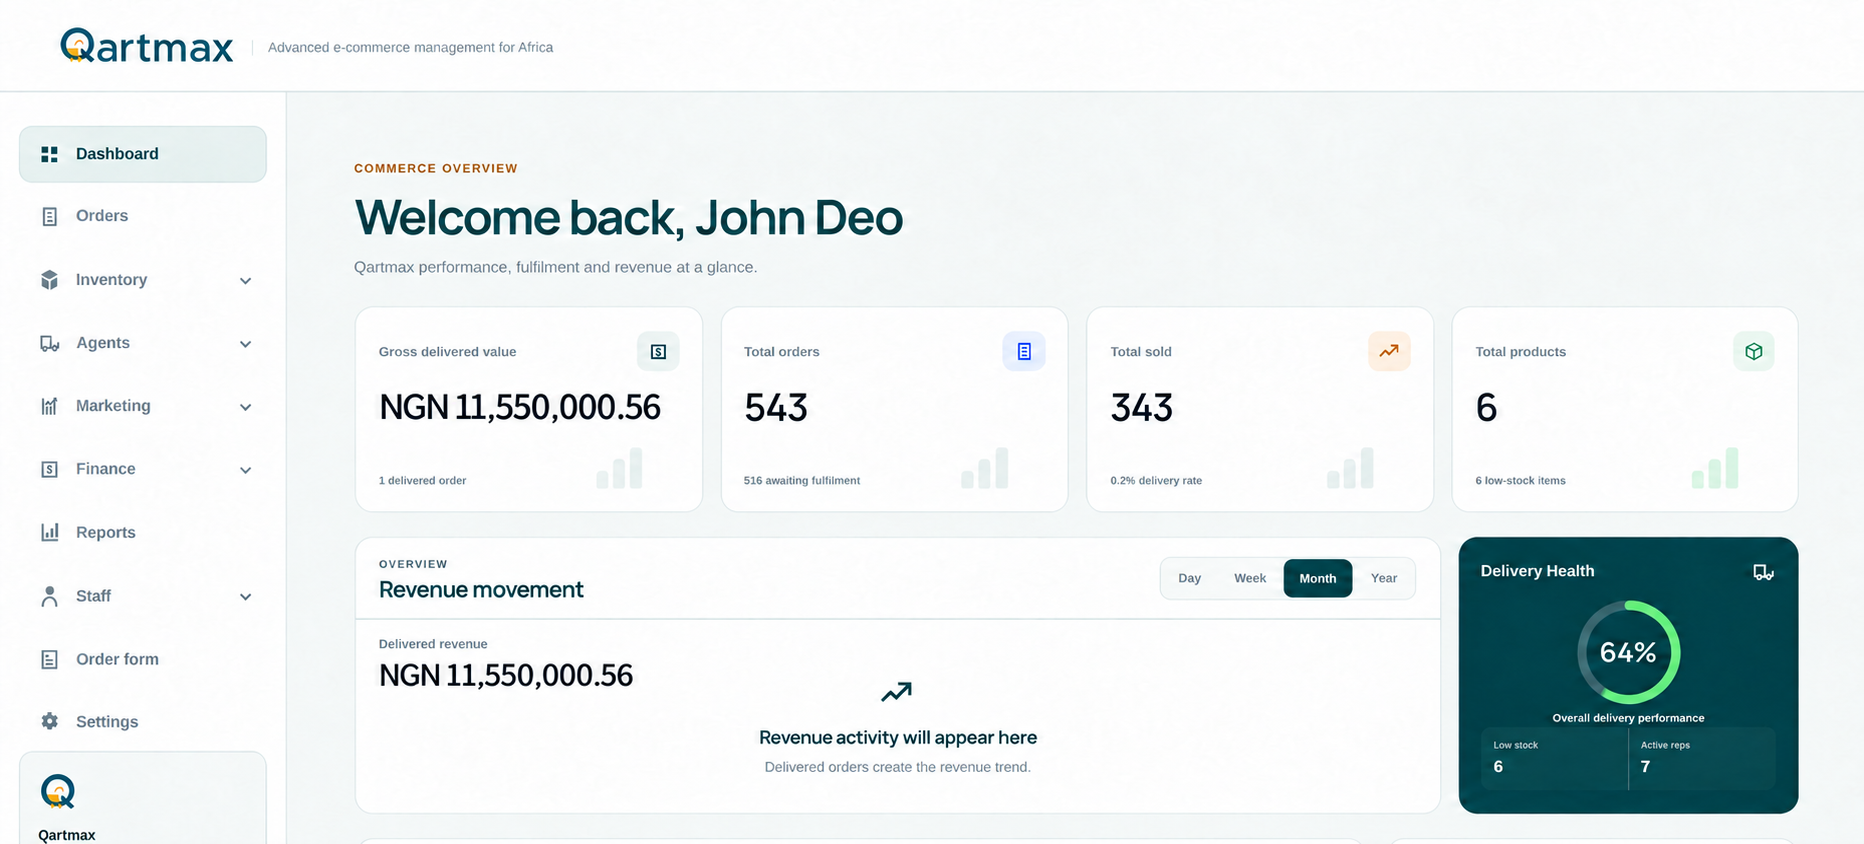Screen dimensions: 1864x844
Task: Click the Finance dollar icon in sidebar
Action: pyautogui.click(x=49, y=469)
